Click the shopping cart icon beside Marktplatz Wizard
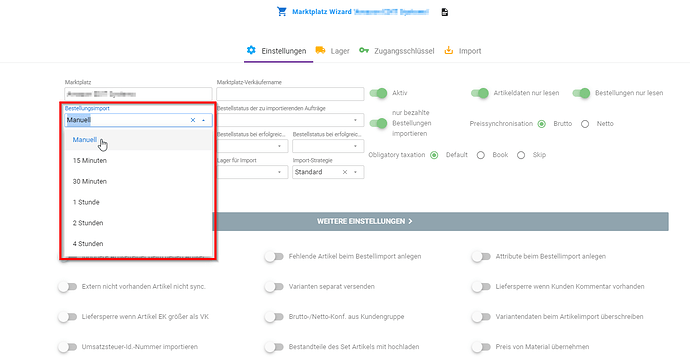The height and width of the screenshot is (360, 690). [x=282, y=11]
